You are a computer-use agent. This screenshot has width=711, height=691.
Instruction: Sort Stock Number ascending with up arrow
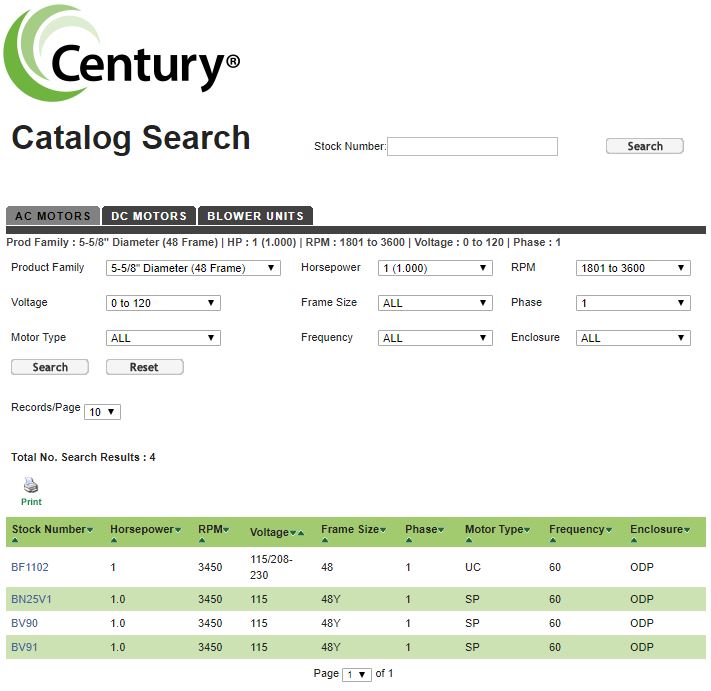[x=15, y=540]
